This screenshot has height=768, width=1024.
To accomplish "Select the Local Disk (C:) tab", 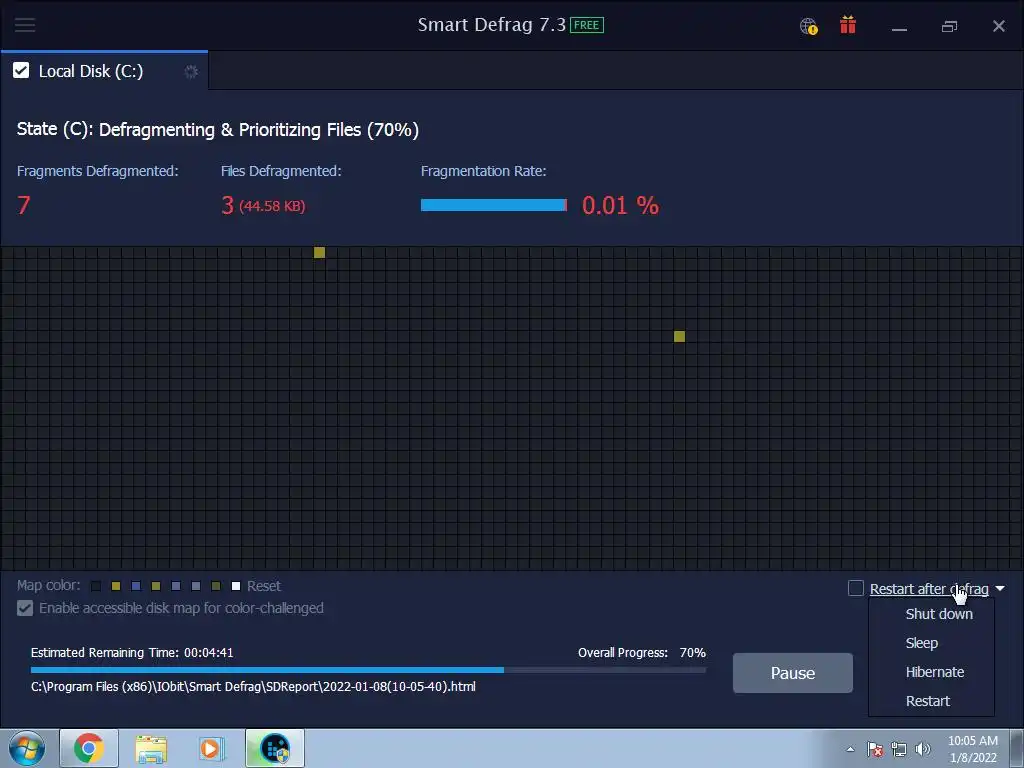I will click(x=104, y=71).
